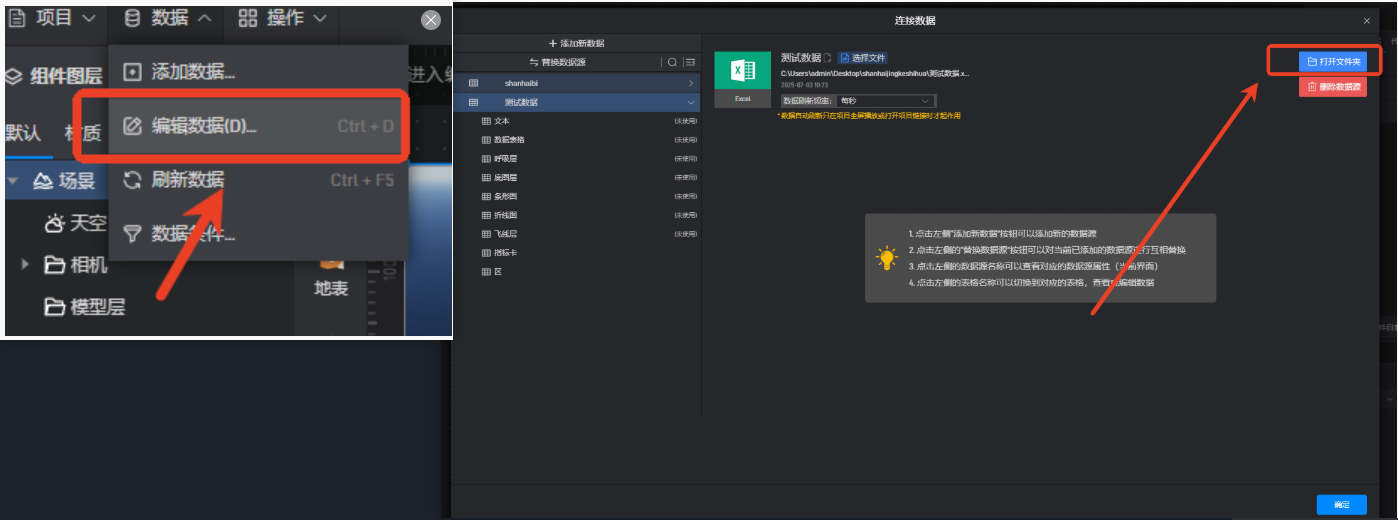
Task: Collapse the 测试数据 data source
Action: coord(690,102)
